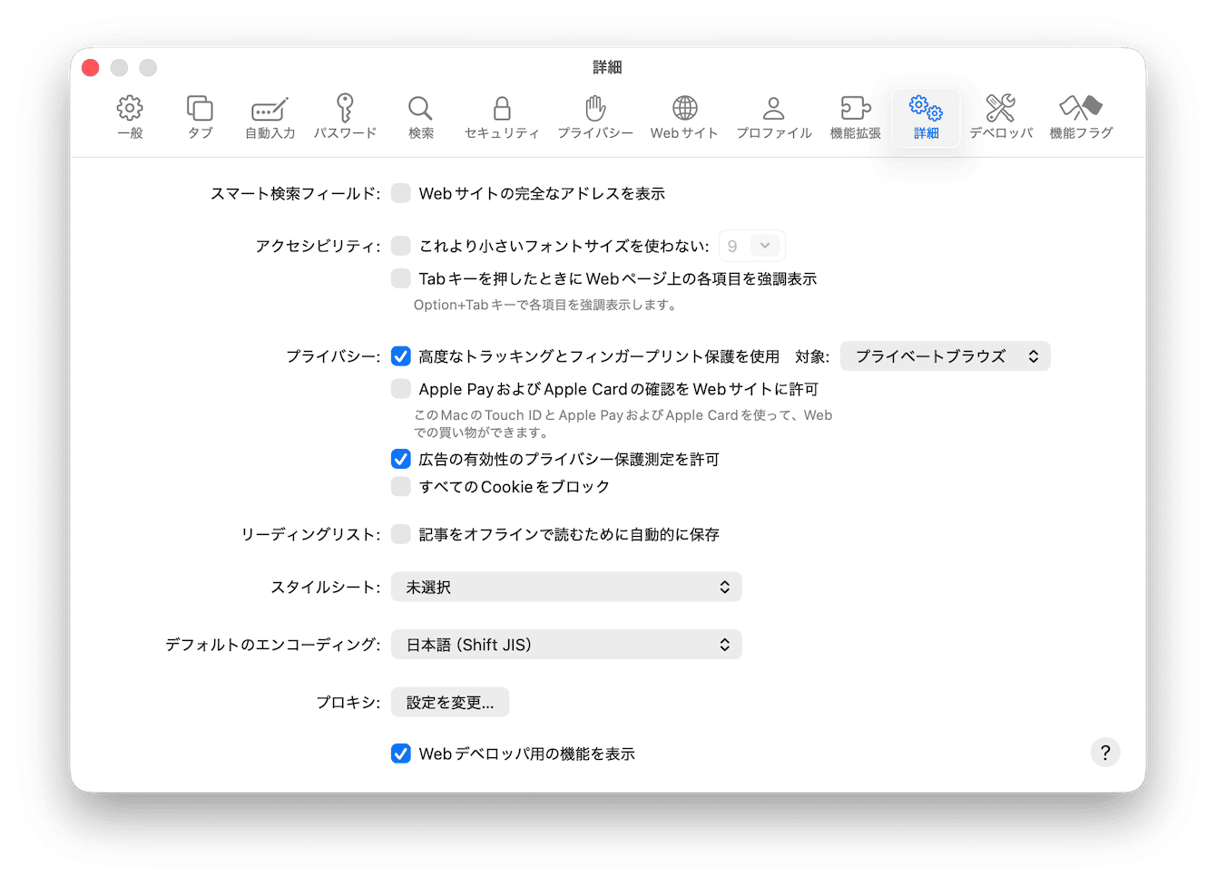
Task: Select the セキュリティ settings icon
Action: [x=502, y=113]
